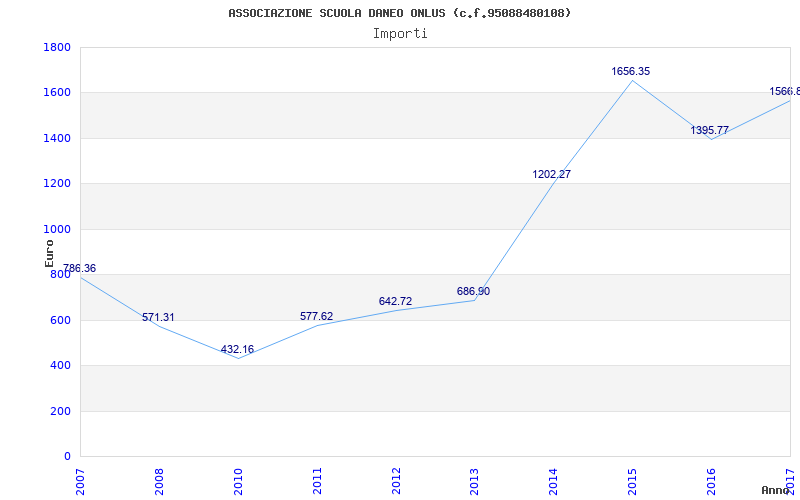Click the 2016 x-axis label
This screenshot has width=800, height=500.
[712, 481]
